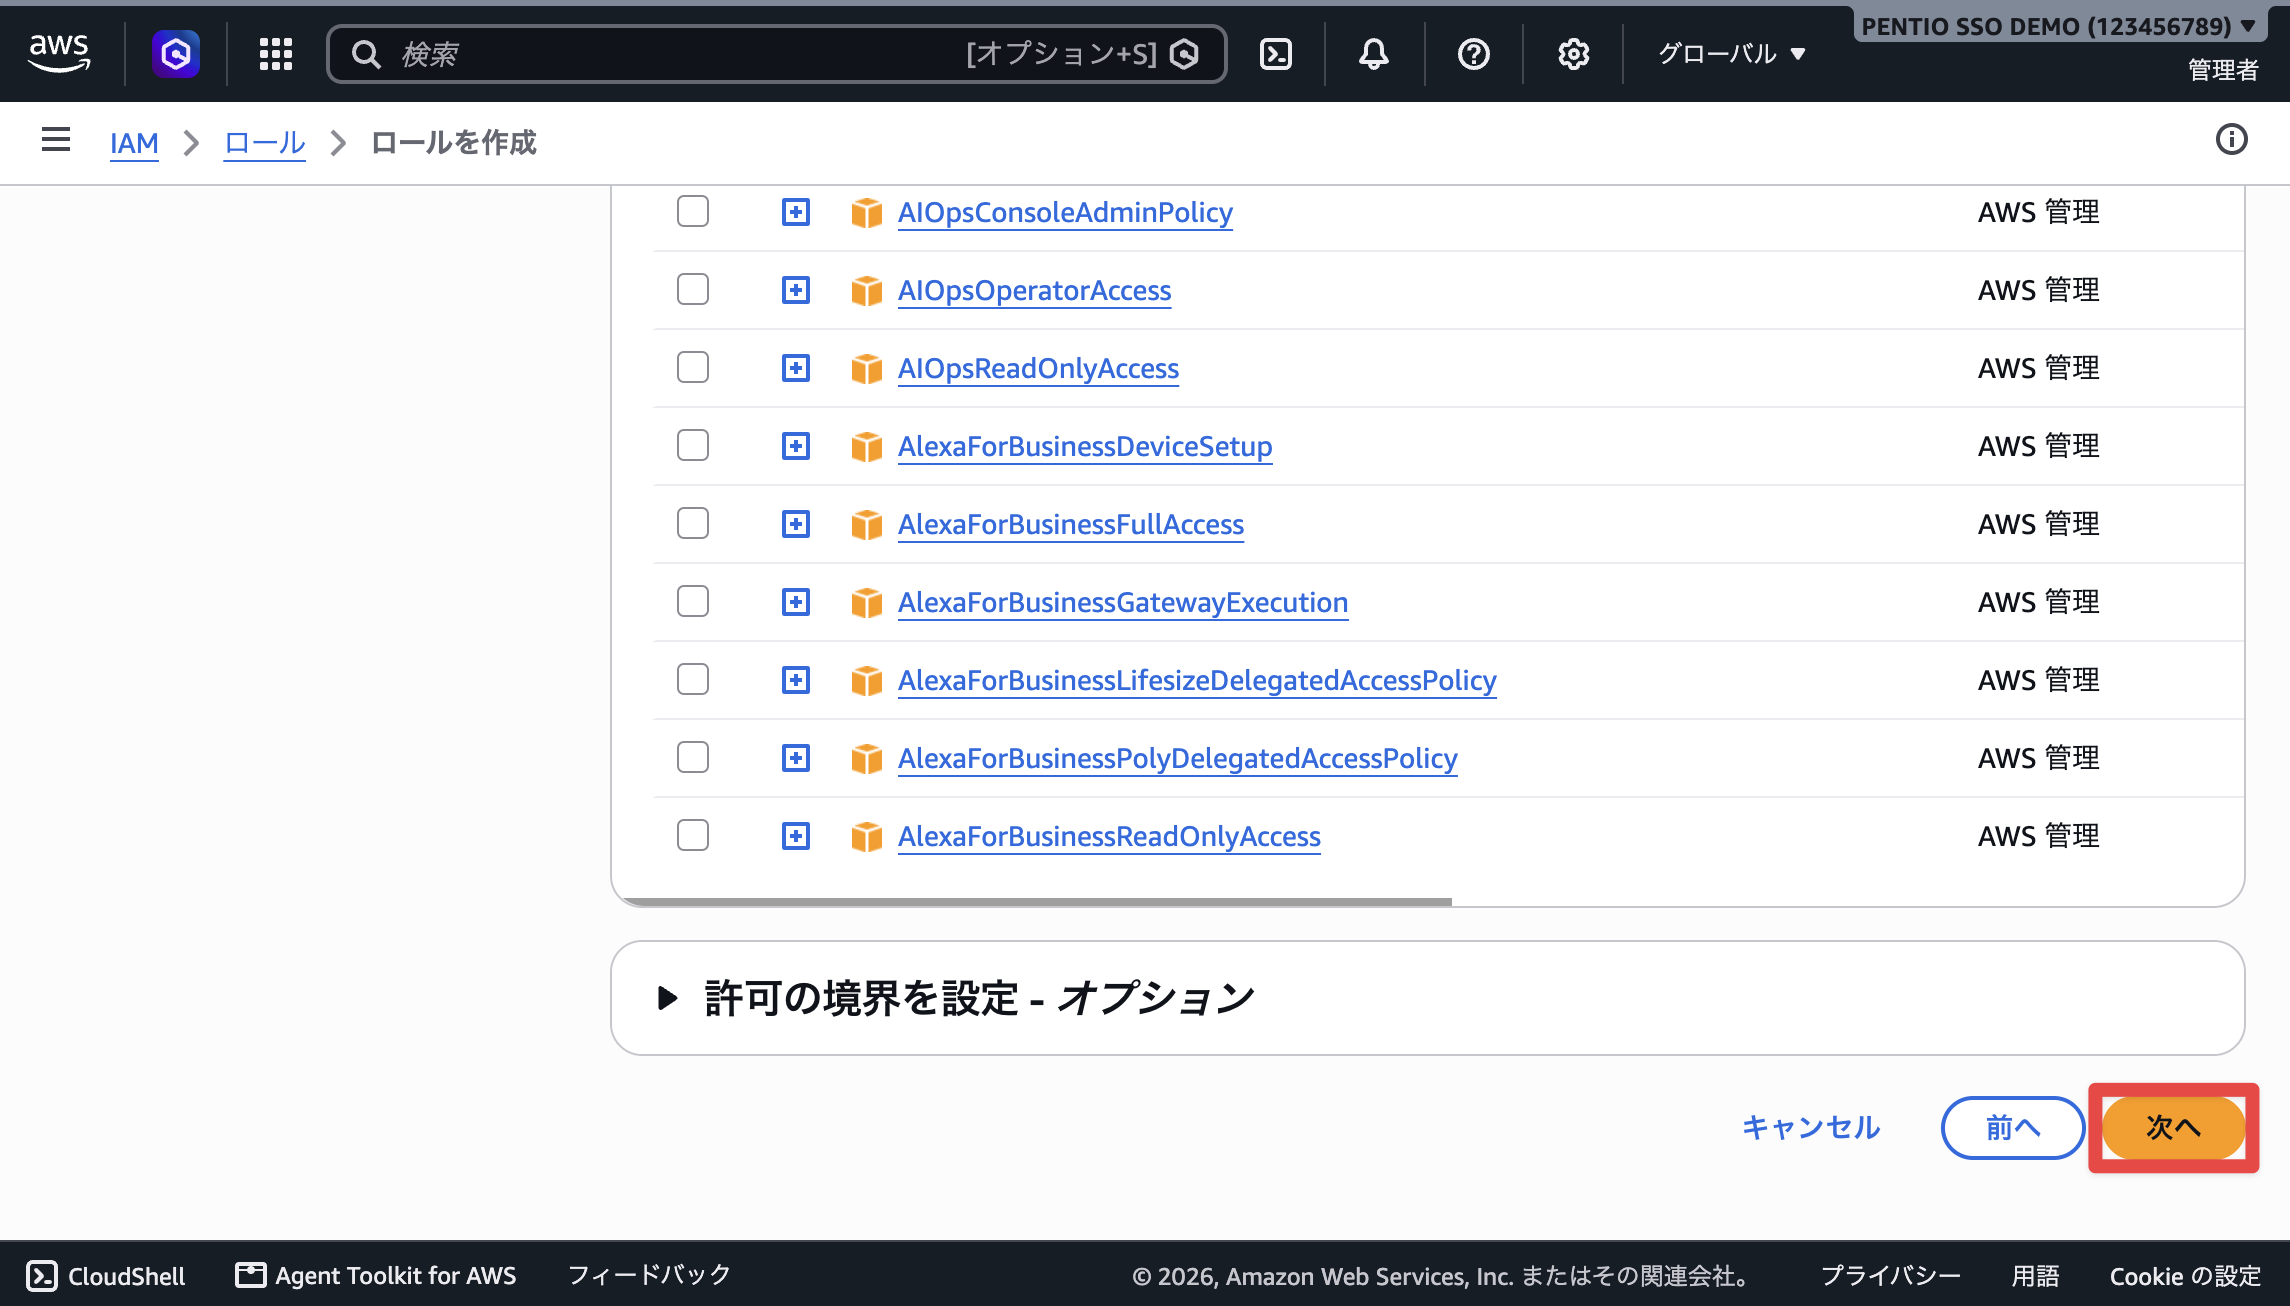This screenshot has height=1306, width=2290.
Task: Click the search magnifier icon
Action: point(367,54)
